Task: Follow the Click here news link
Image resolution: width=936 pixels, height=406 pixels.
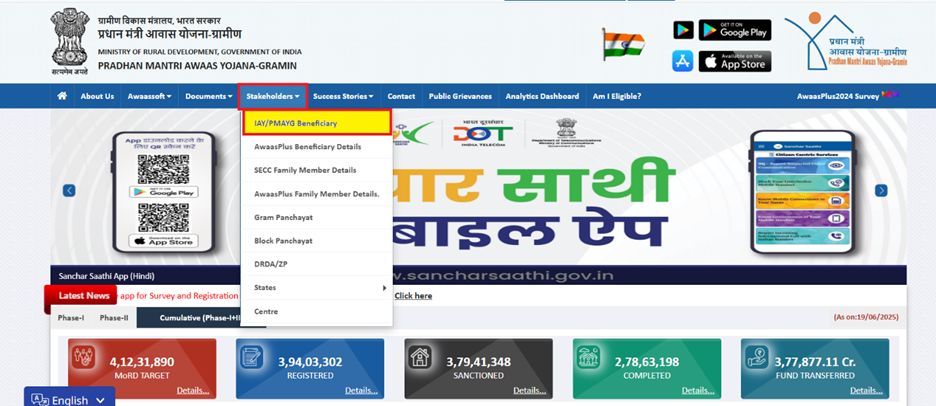Action: pyautogui.click(x=413, y=296)
